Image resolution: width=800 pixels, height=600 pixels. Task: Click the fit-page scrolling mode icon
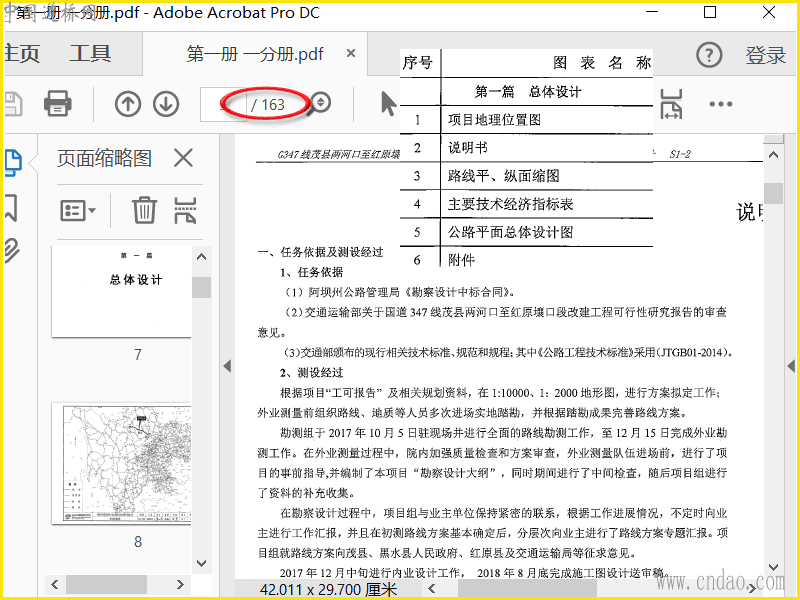(x=671, y=104)
